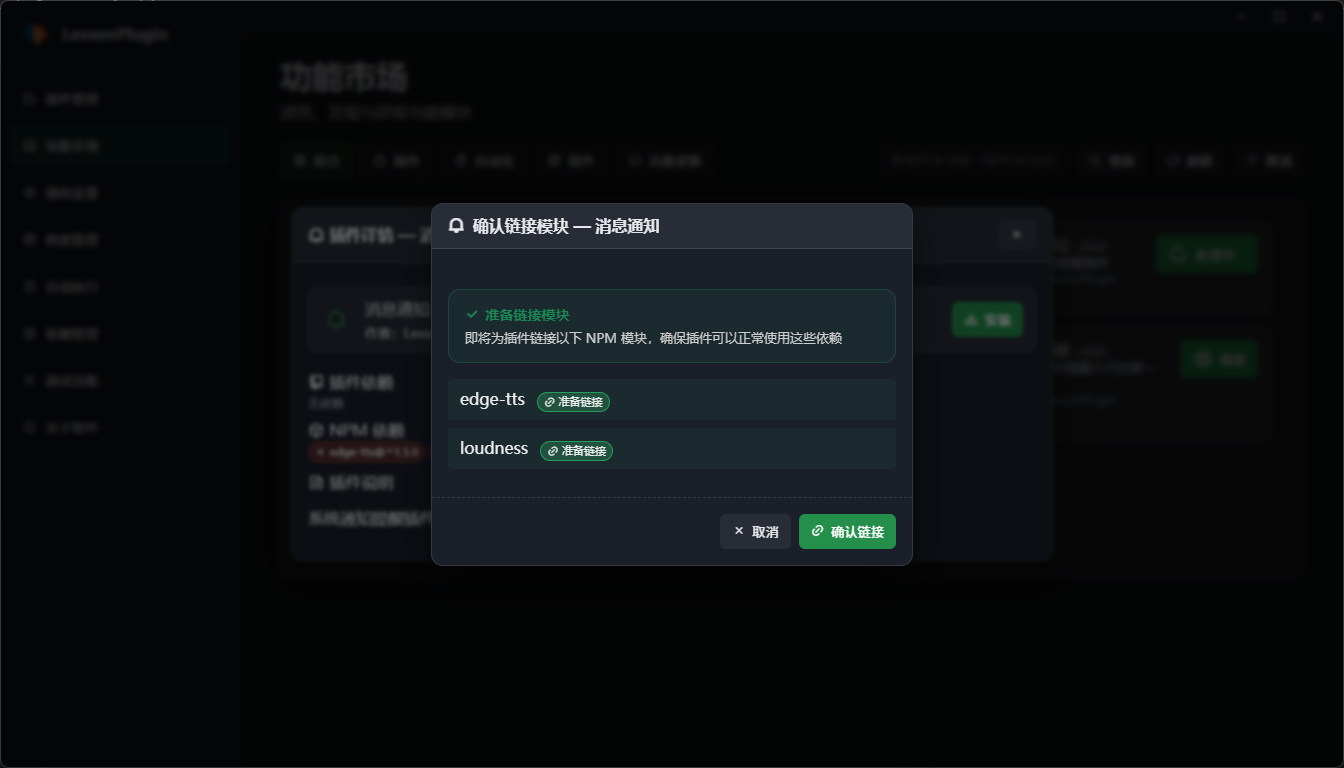Cancel the module linking dialog
The image size is (1344, 768).
755,531
